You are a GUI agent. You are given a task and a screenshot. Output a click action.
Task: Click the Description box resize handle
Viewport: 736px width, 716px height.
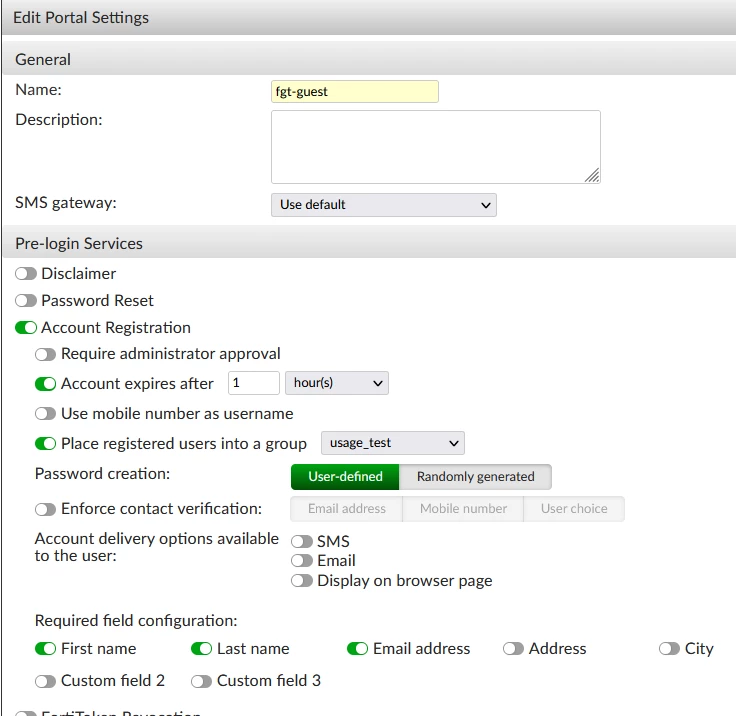(x=592, y=175)
